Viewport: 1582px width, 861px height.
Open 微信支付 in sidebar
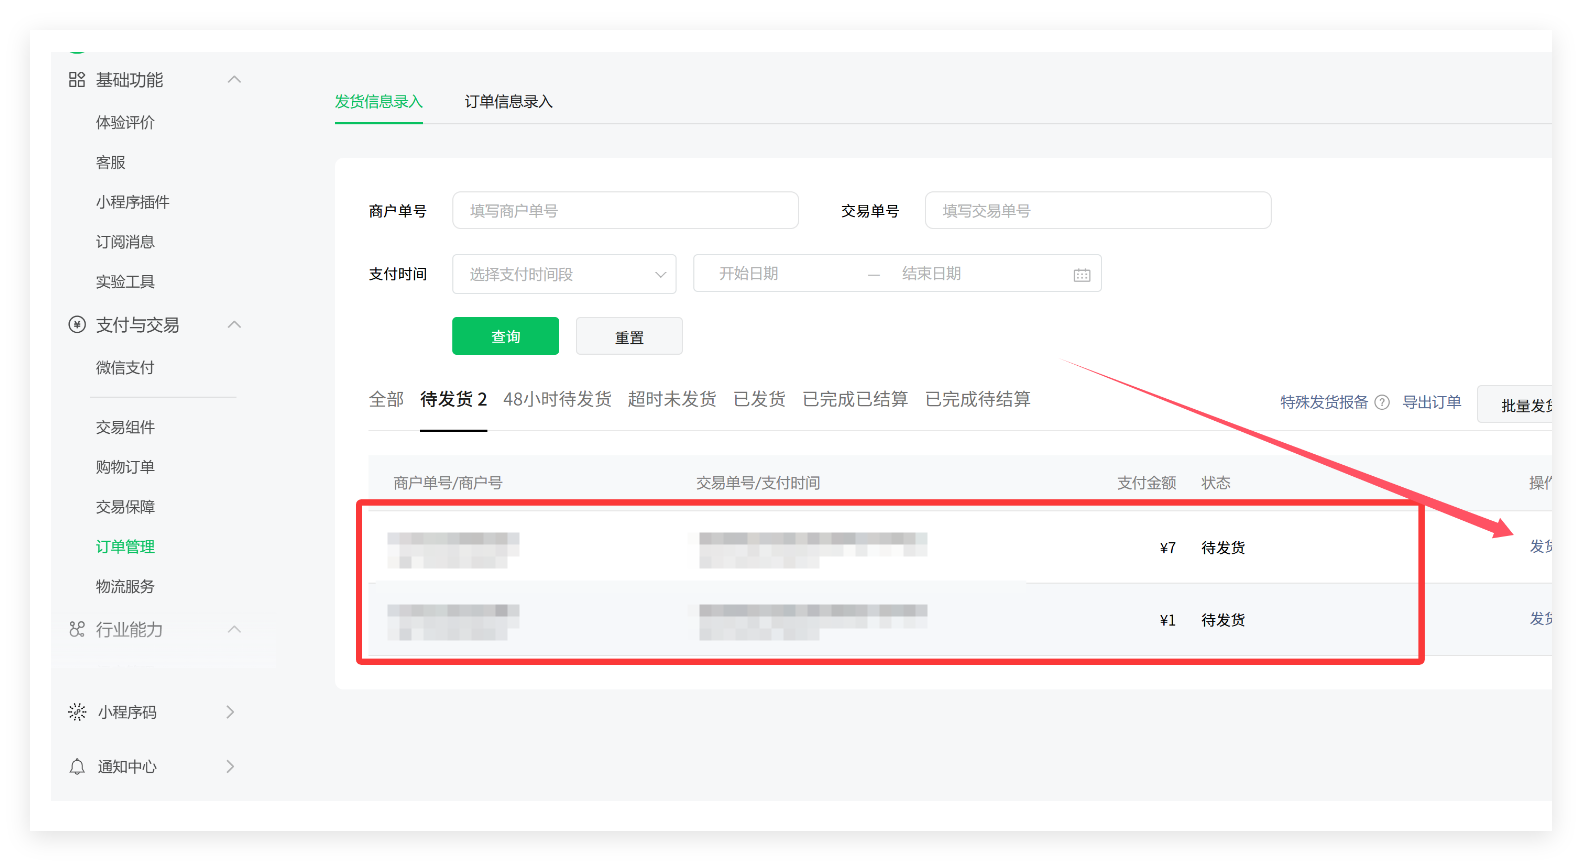tap(125, 368)
